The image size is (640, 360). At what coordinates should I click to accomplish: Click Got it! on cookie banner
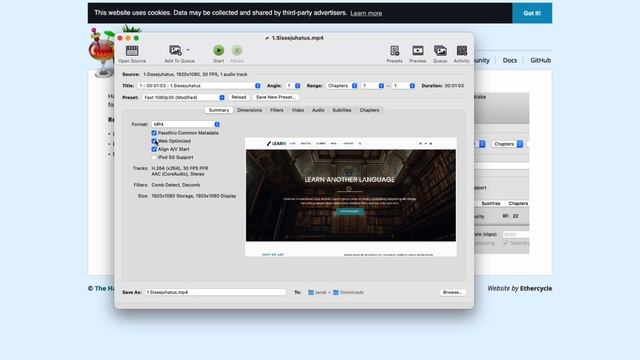tap(532, 13)
